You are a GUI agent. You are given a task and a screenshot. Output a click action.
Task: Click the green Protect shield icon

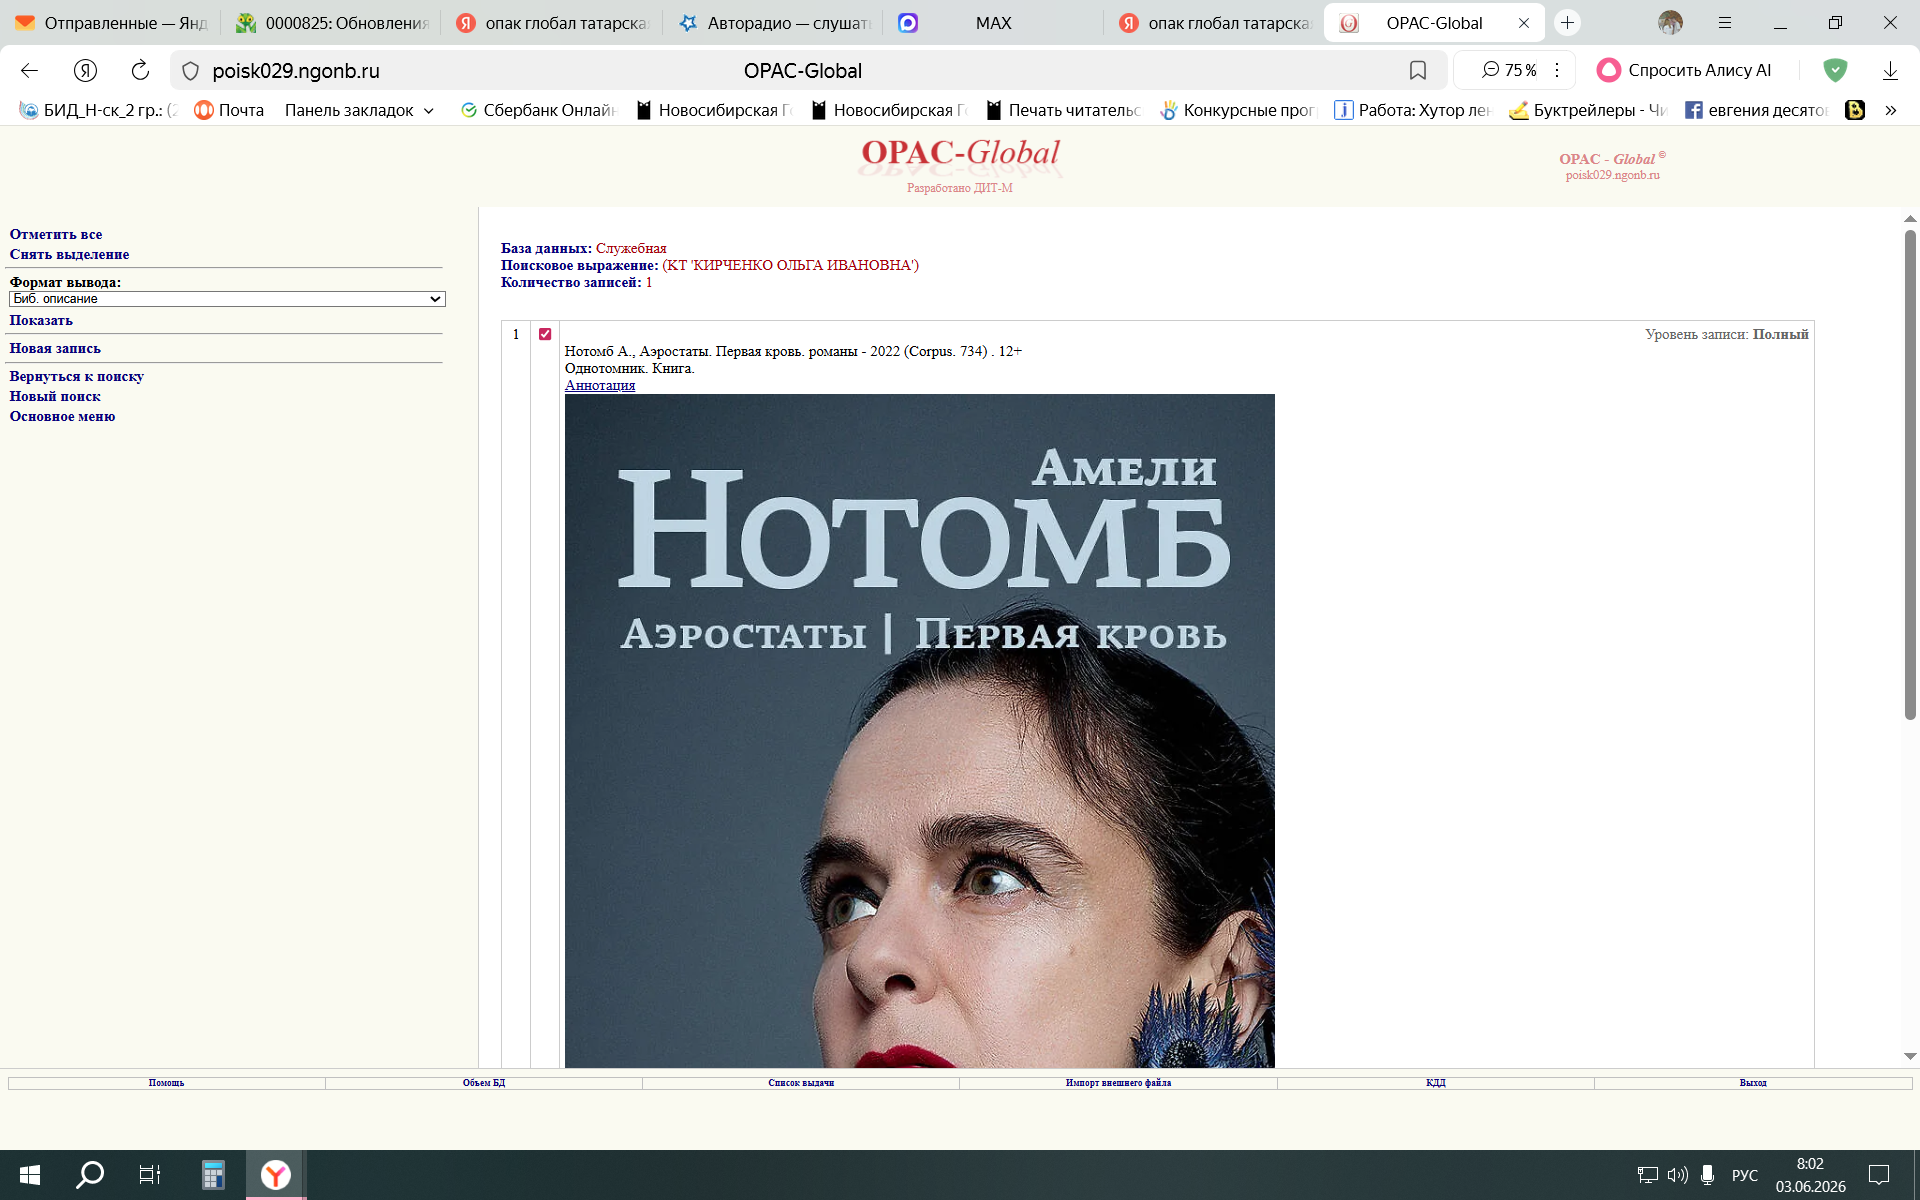point(1835,70)
